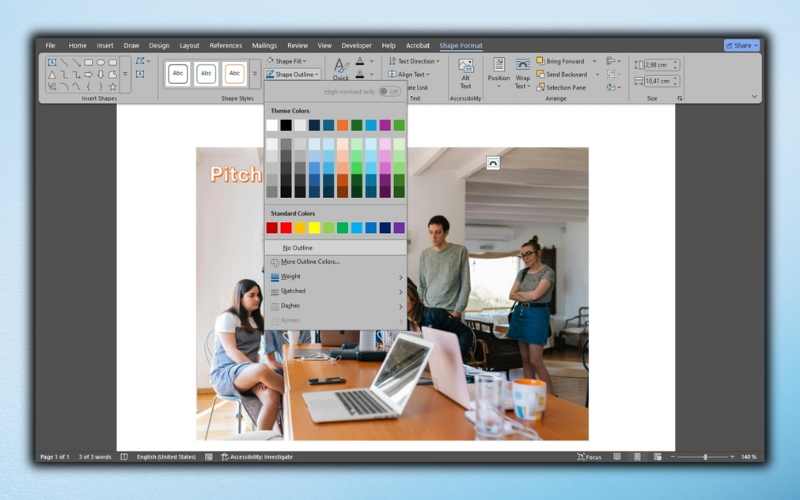The width and height of the screenshot is (800, 500).
Task: Click the macro recording icon in status bar
Action: 209,457
